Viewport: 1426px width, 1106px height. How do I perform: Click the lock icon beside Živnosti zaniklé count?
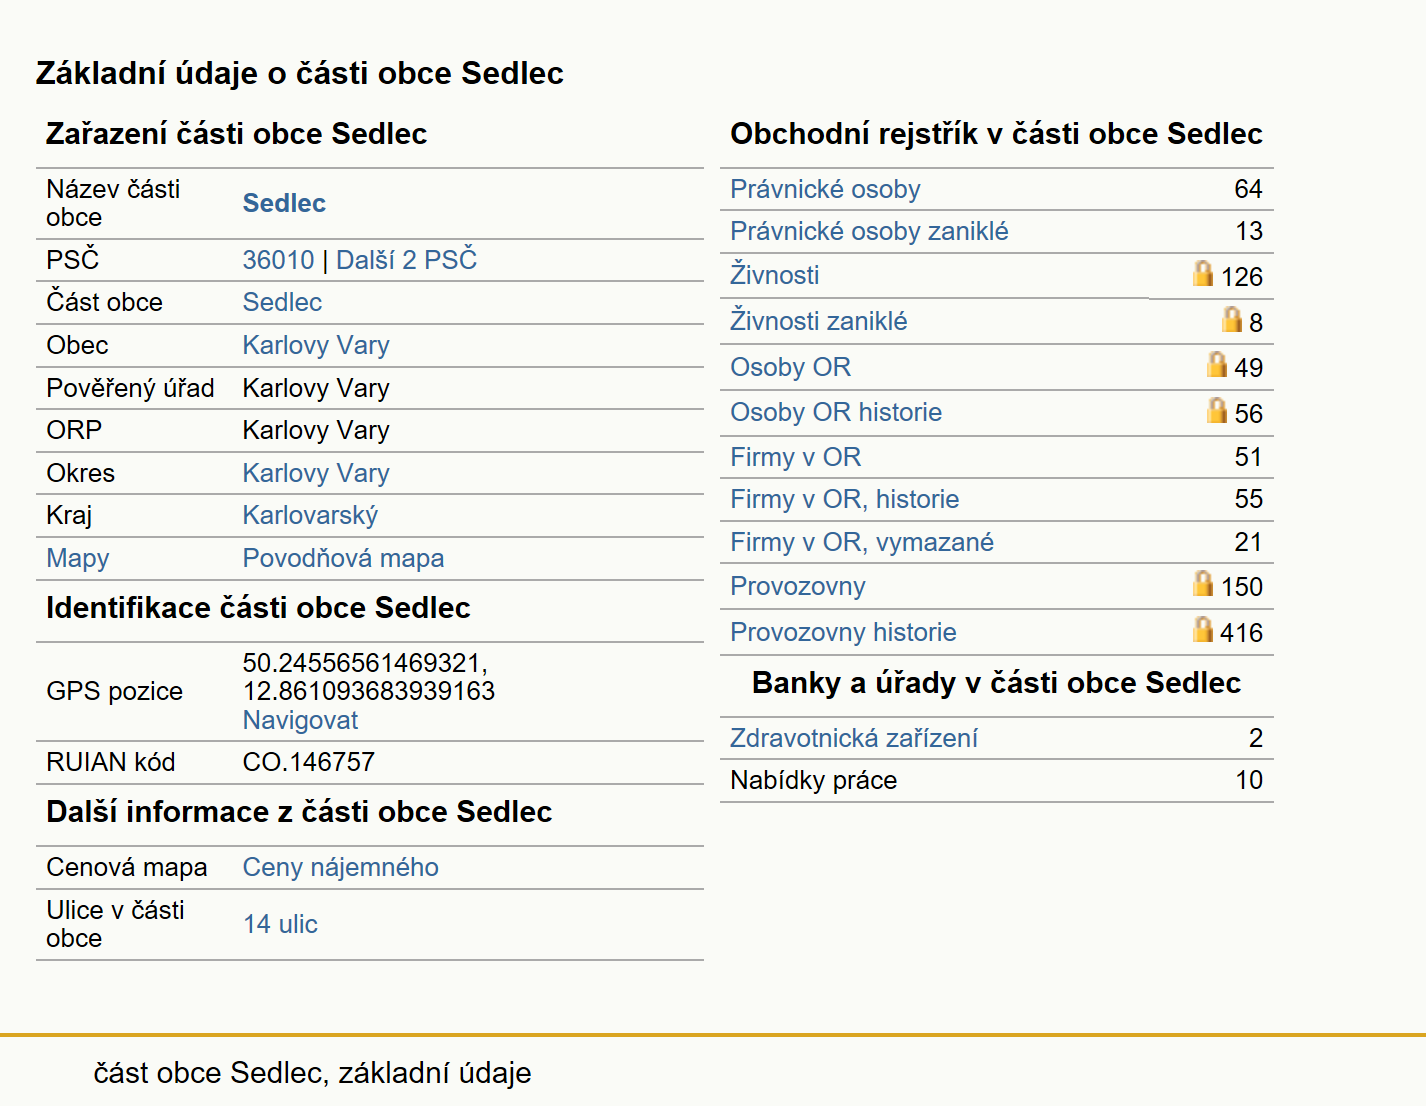1232,319
